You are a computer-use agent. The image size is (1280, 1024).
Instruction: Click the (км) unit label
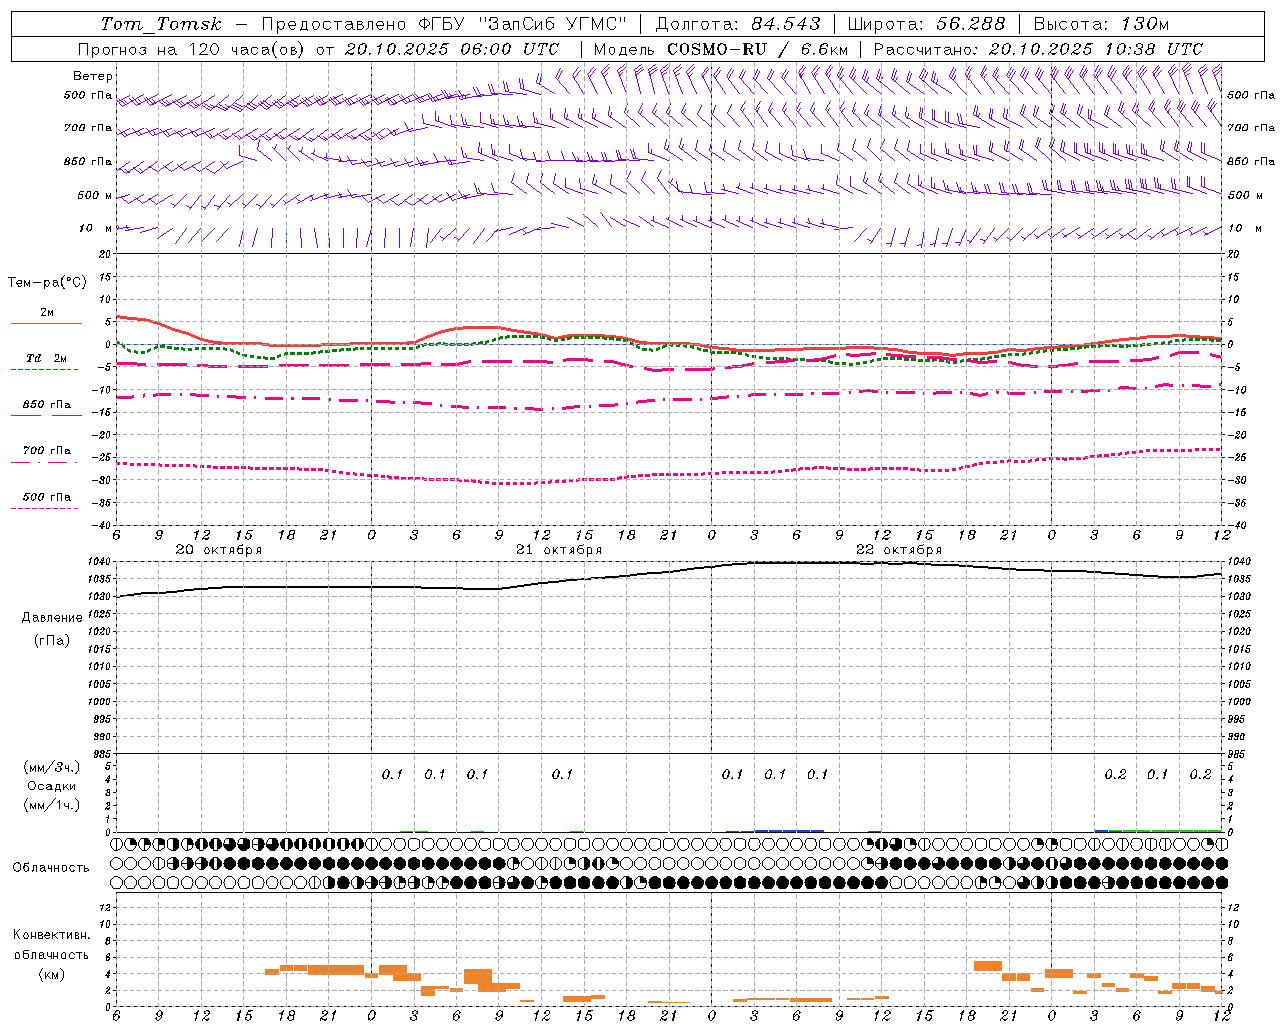(52, 974)
